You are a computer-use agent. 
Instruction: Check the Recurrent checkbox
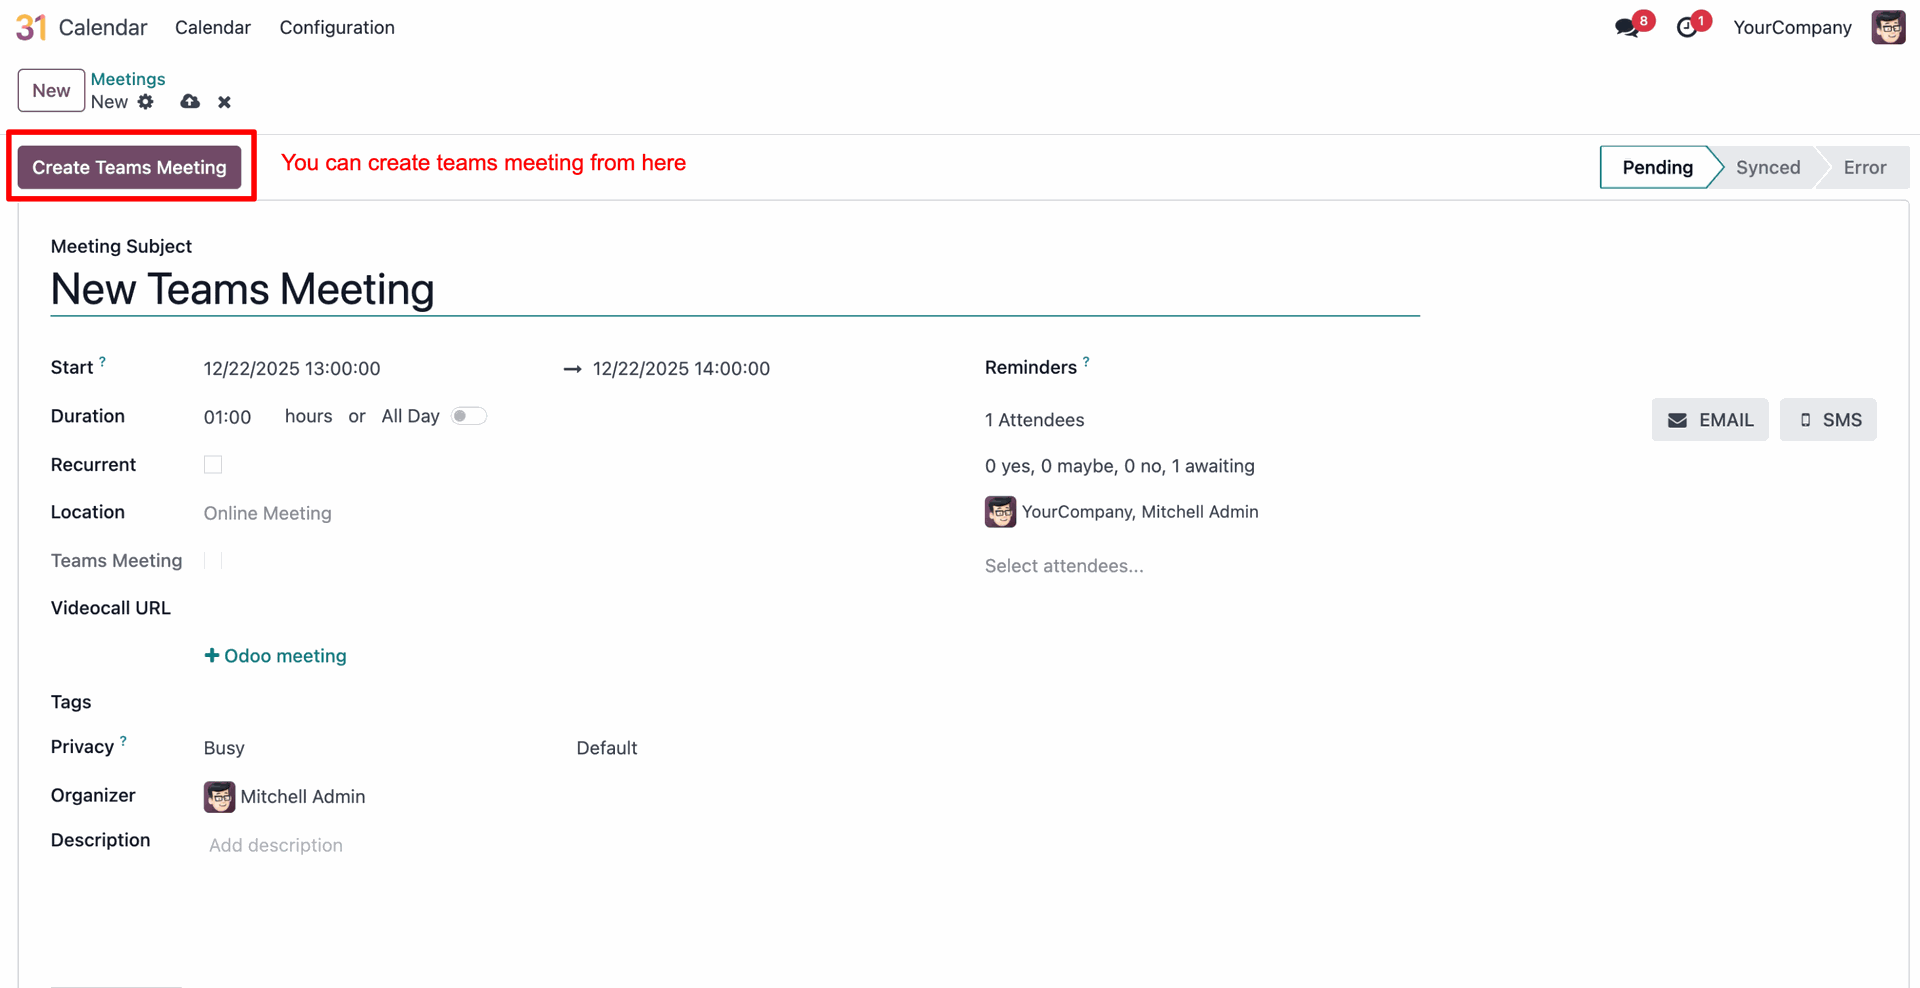(x=213, y=465)
